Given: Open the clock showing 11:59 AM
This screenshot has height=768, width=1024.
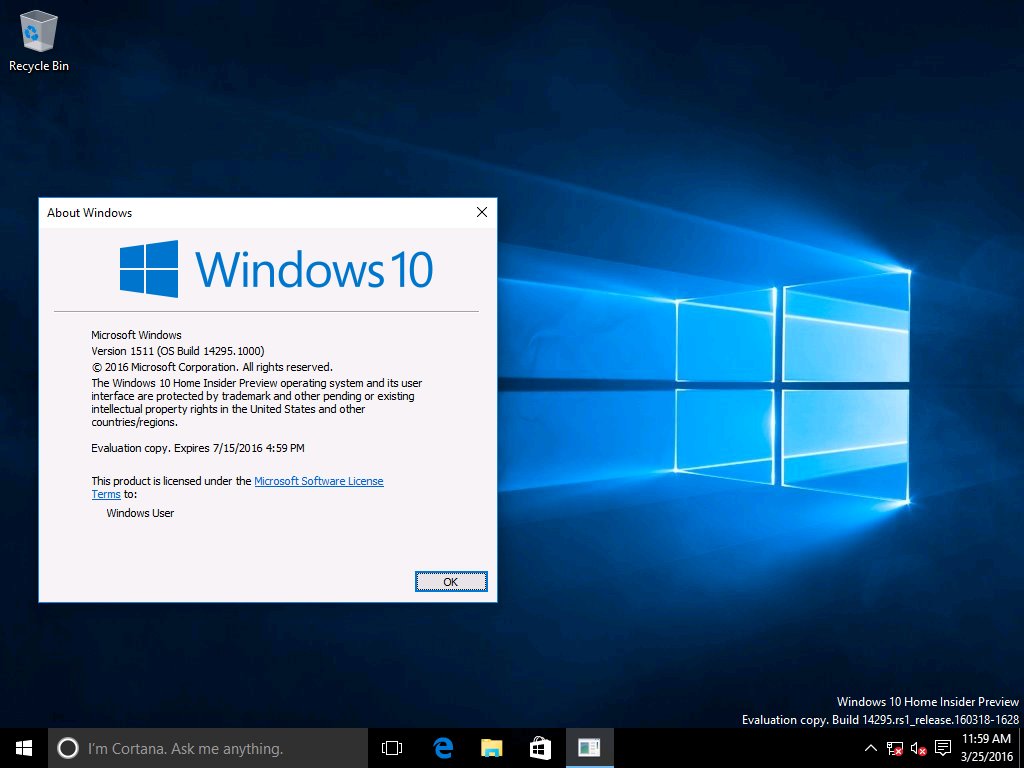Looking at the screenshot, I should 986,748.
